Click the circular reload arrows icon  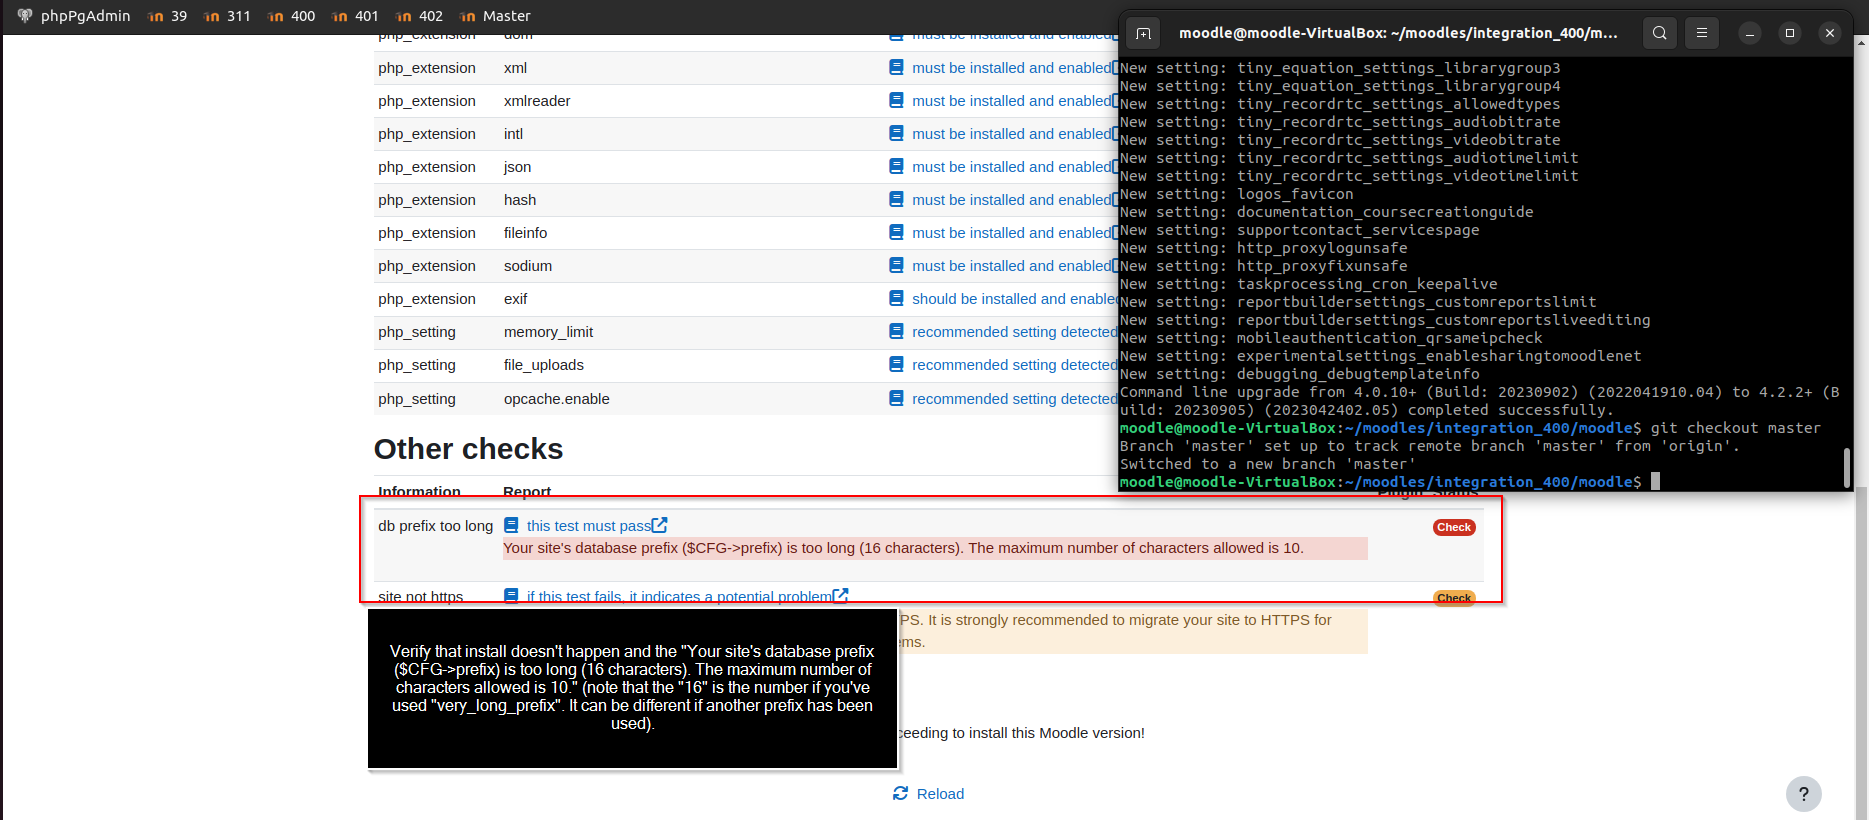click(901, 793)
